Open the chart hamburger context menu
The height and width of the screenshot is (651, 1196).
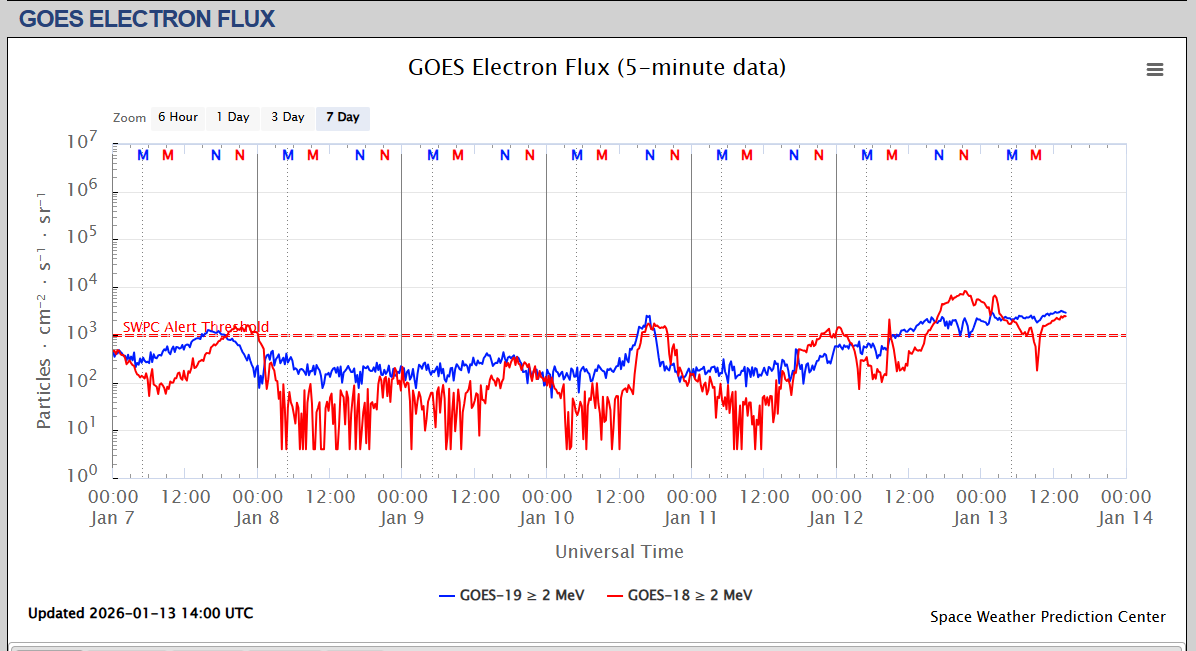[x=1155, y=69]
